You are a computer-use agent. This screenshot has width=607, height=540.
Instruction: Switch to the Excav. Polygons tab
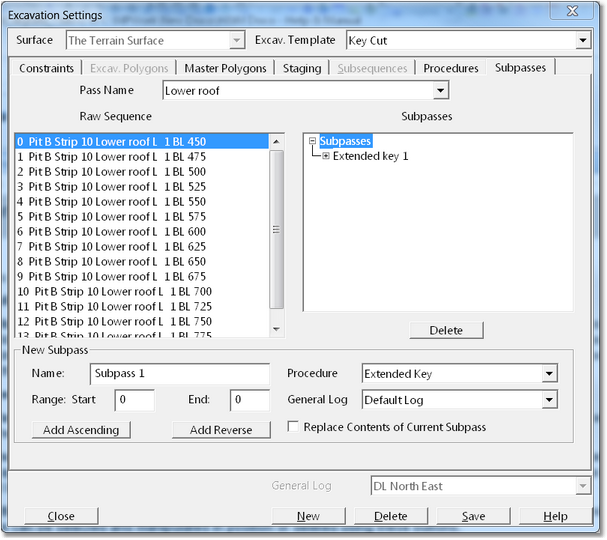tap(129, 68)
